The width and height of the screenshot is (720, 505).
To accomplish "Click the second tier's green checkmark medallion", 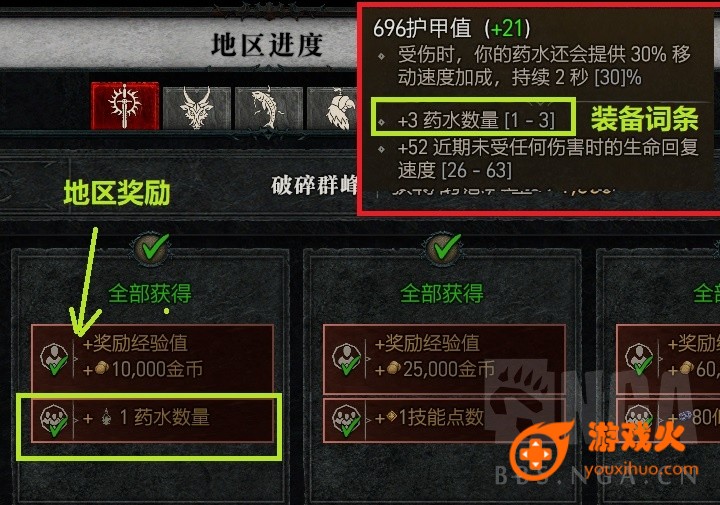I will pyautogui.click(x=445, y=249).
